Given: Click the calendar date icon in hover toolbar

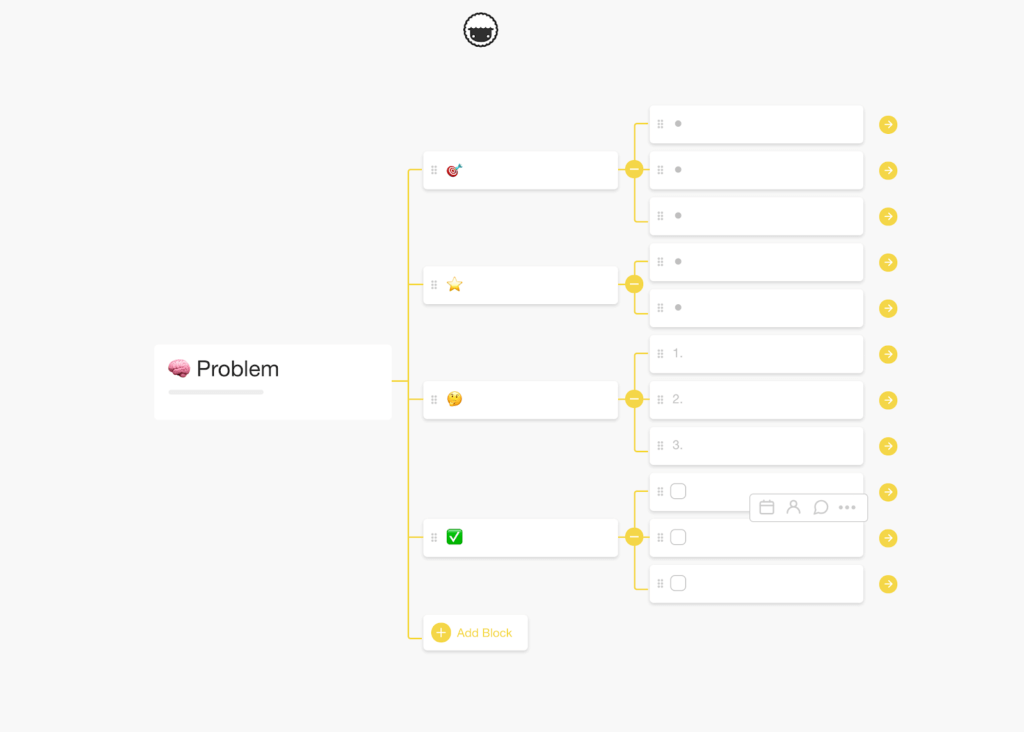Looking at the screenshot, I should [767, 508].
